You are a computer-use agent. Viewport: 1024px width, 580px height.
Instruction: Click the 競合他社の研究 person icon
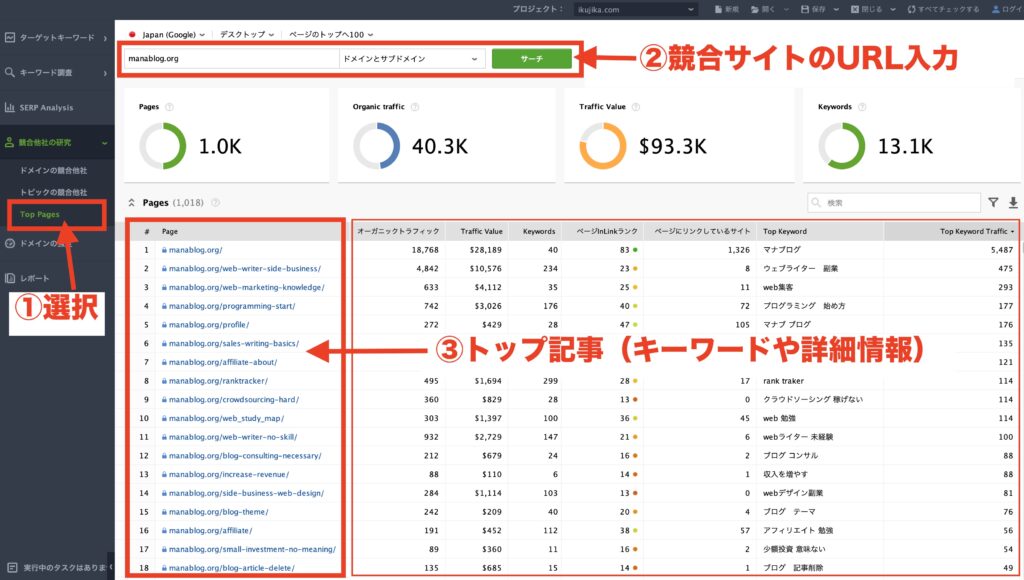(10, 142)
